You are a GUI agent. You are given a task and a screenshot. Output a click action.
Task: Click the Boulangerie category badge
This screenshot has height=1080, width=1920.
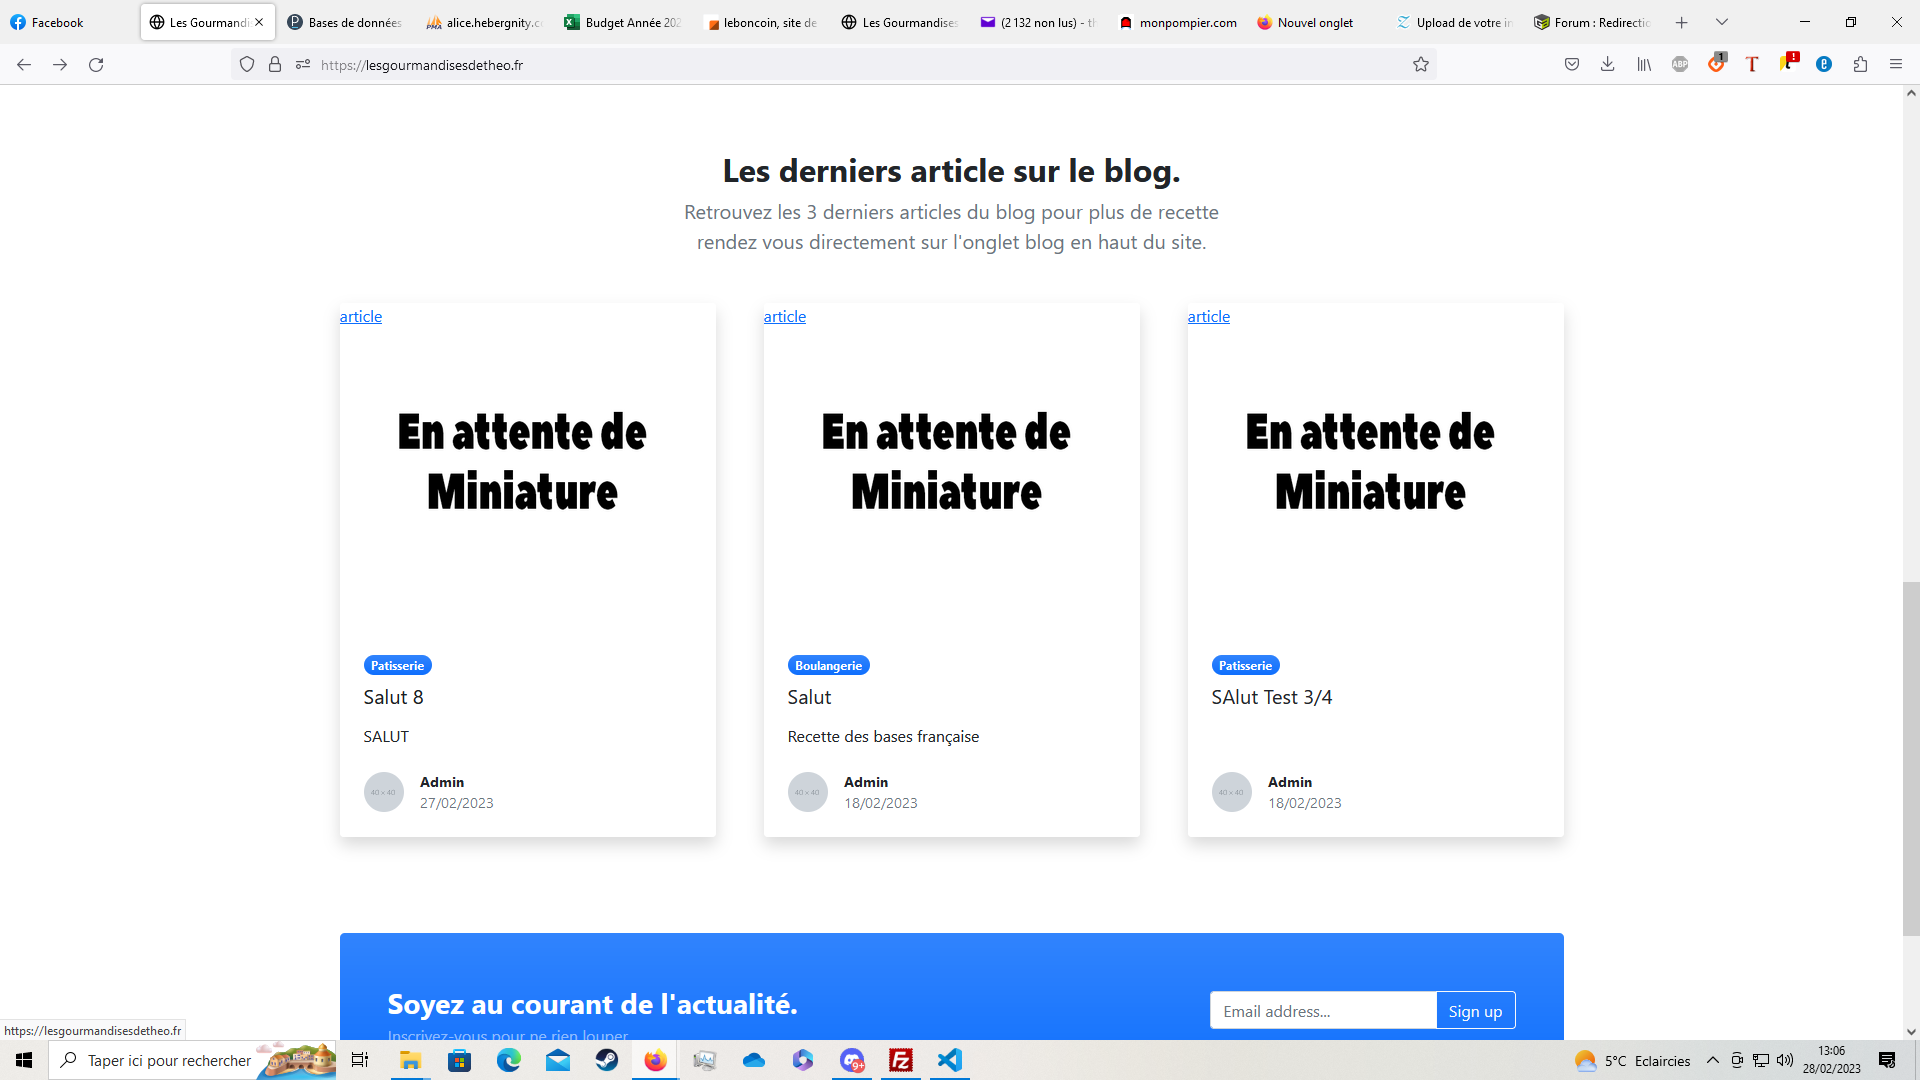pos(828,666)
